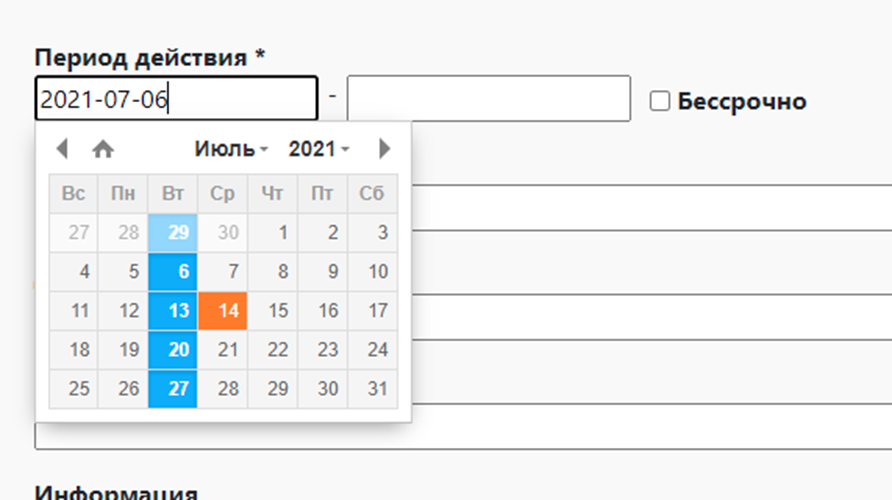Viewport: 892px width, 500px height.
Task: Open the Июль month dropdown
Action: pos(231,149)
